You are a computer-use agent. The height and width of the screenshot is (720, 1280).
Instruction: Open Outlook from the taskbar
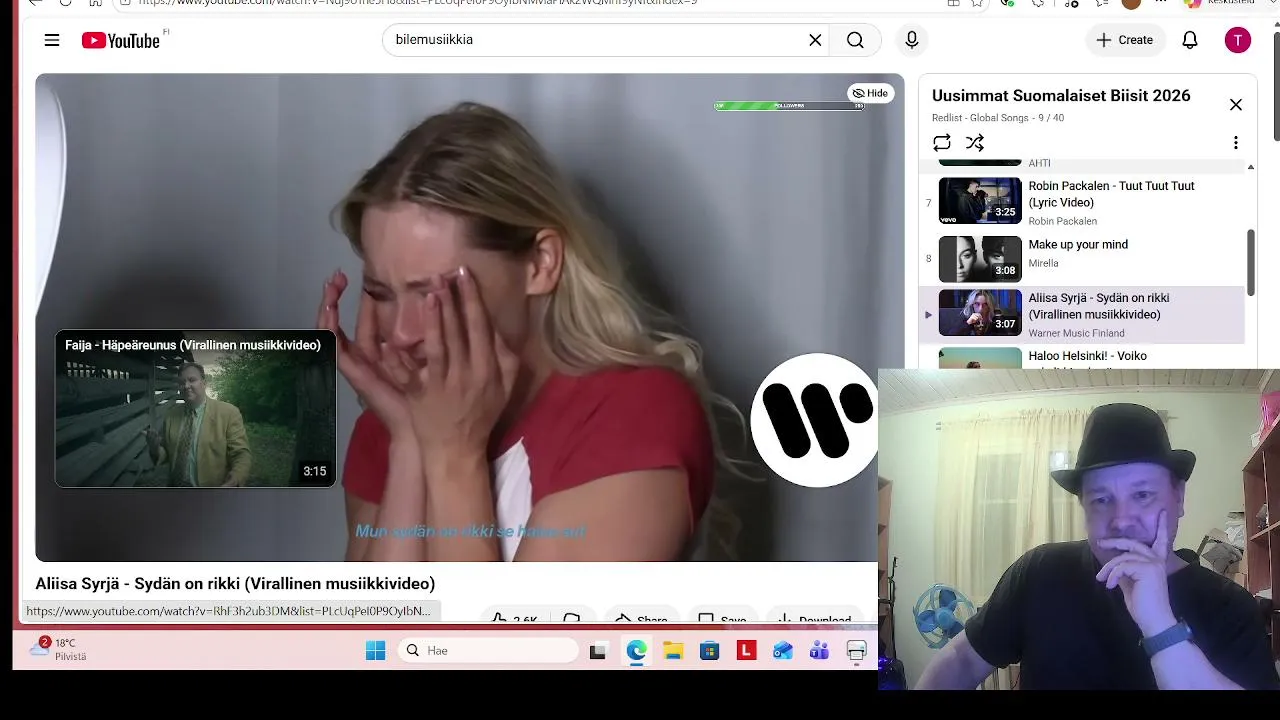pos(782,651)
